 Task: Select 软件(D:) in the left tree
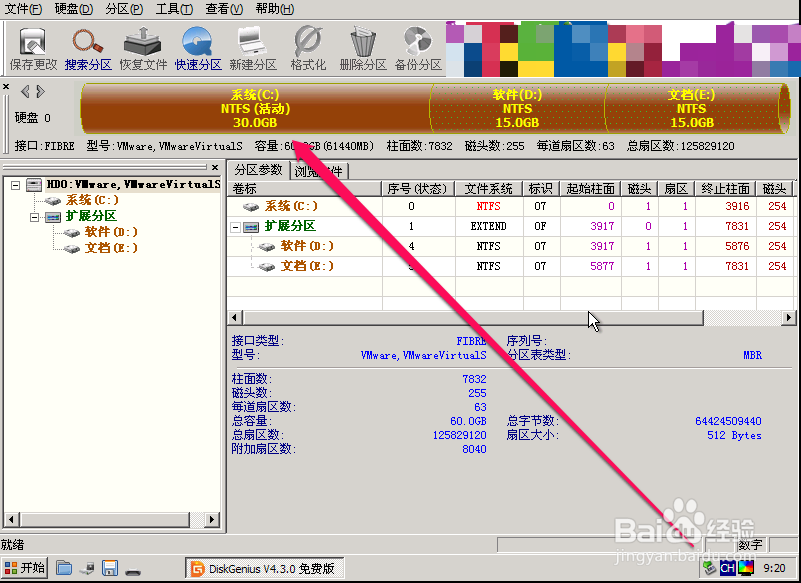click(x=111, y=231)
